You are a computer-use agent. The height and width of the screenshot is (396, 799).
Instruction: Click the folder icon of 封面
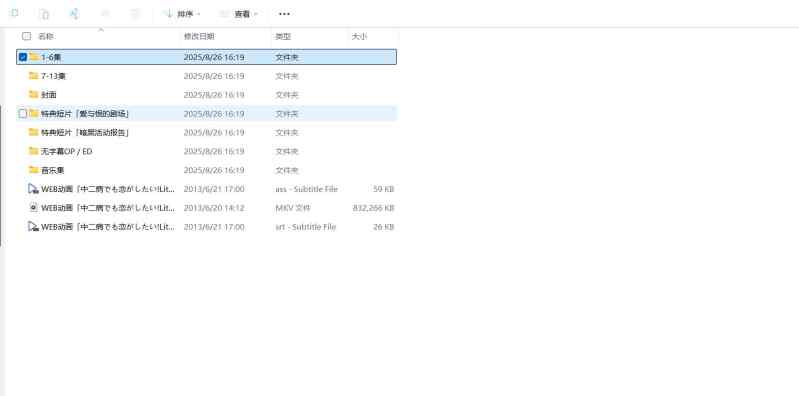pyautogui.click(x=34, y=94)
